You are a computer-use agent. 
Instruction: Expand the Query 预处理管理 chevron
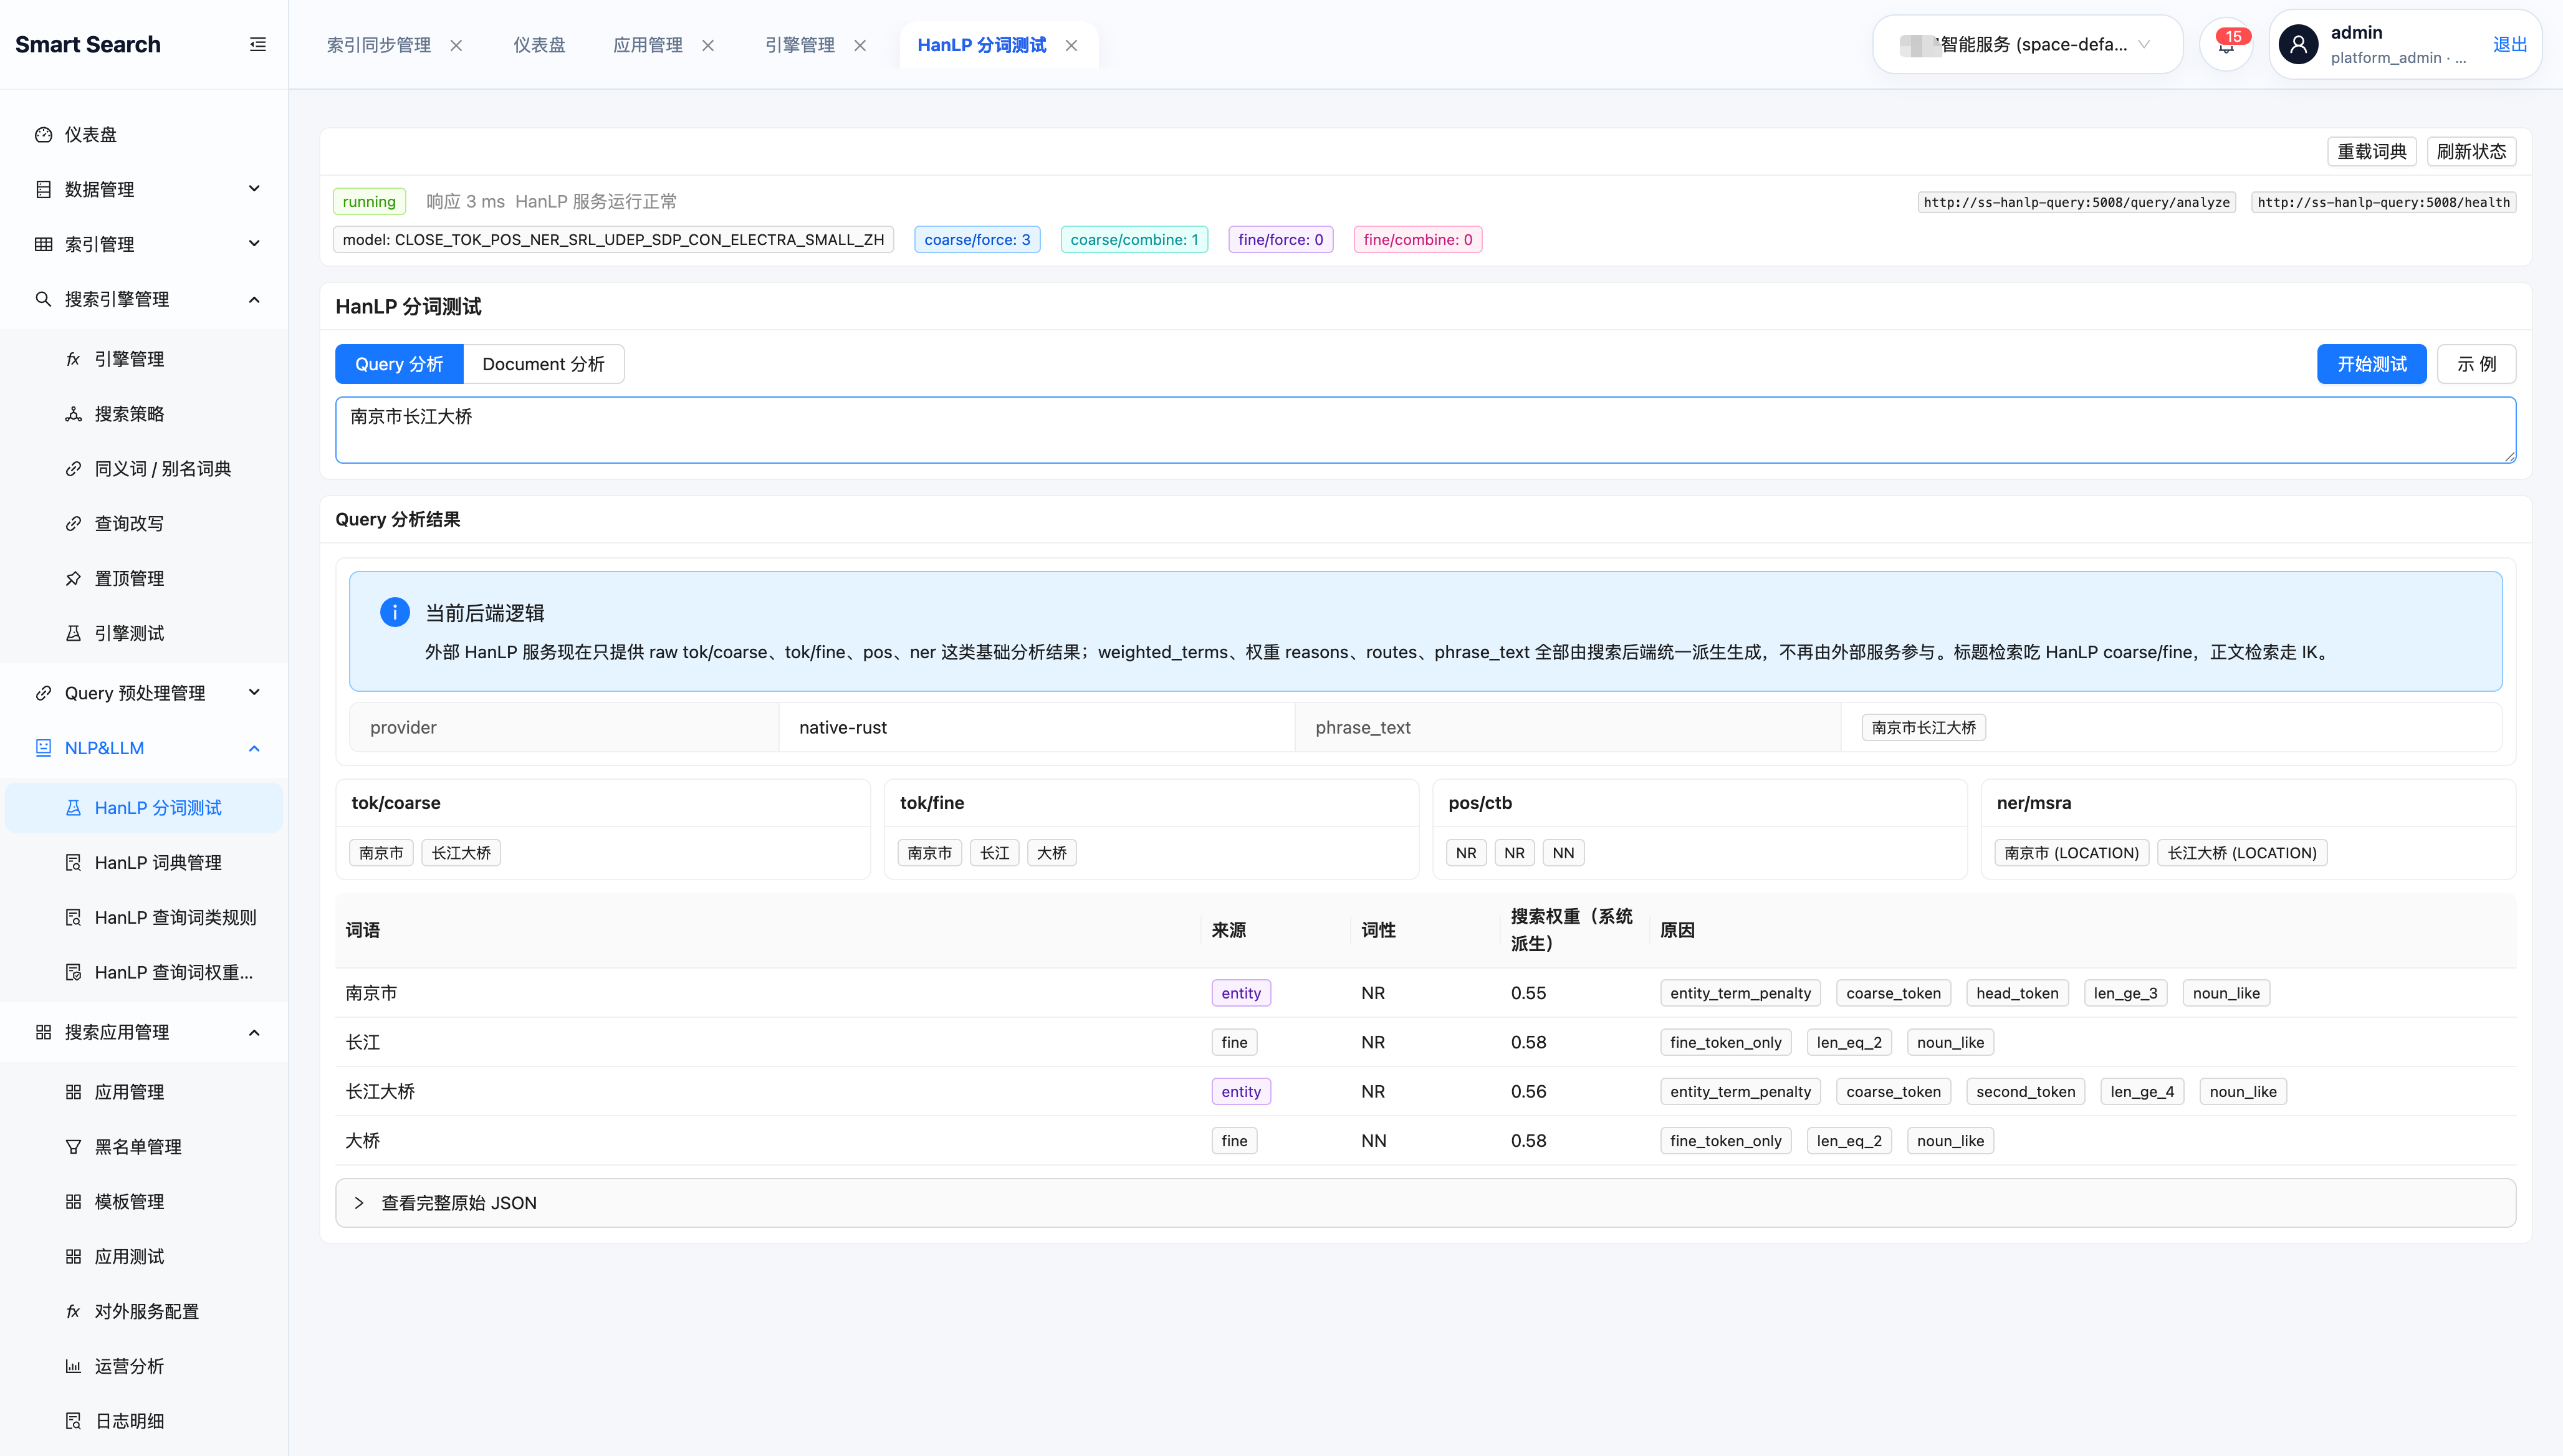tap(254, 693)
